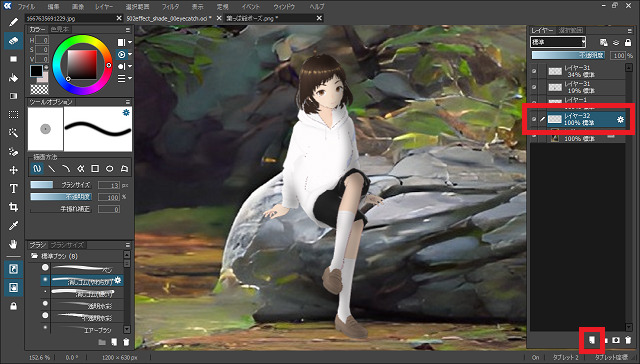The height and width of the screenshot is (364, 640).
Task: Open settings gear on レイヤー32
Action: pyautogui.click(x=620, y=119)
